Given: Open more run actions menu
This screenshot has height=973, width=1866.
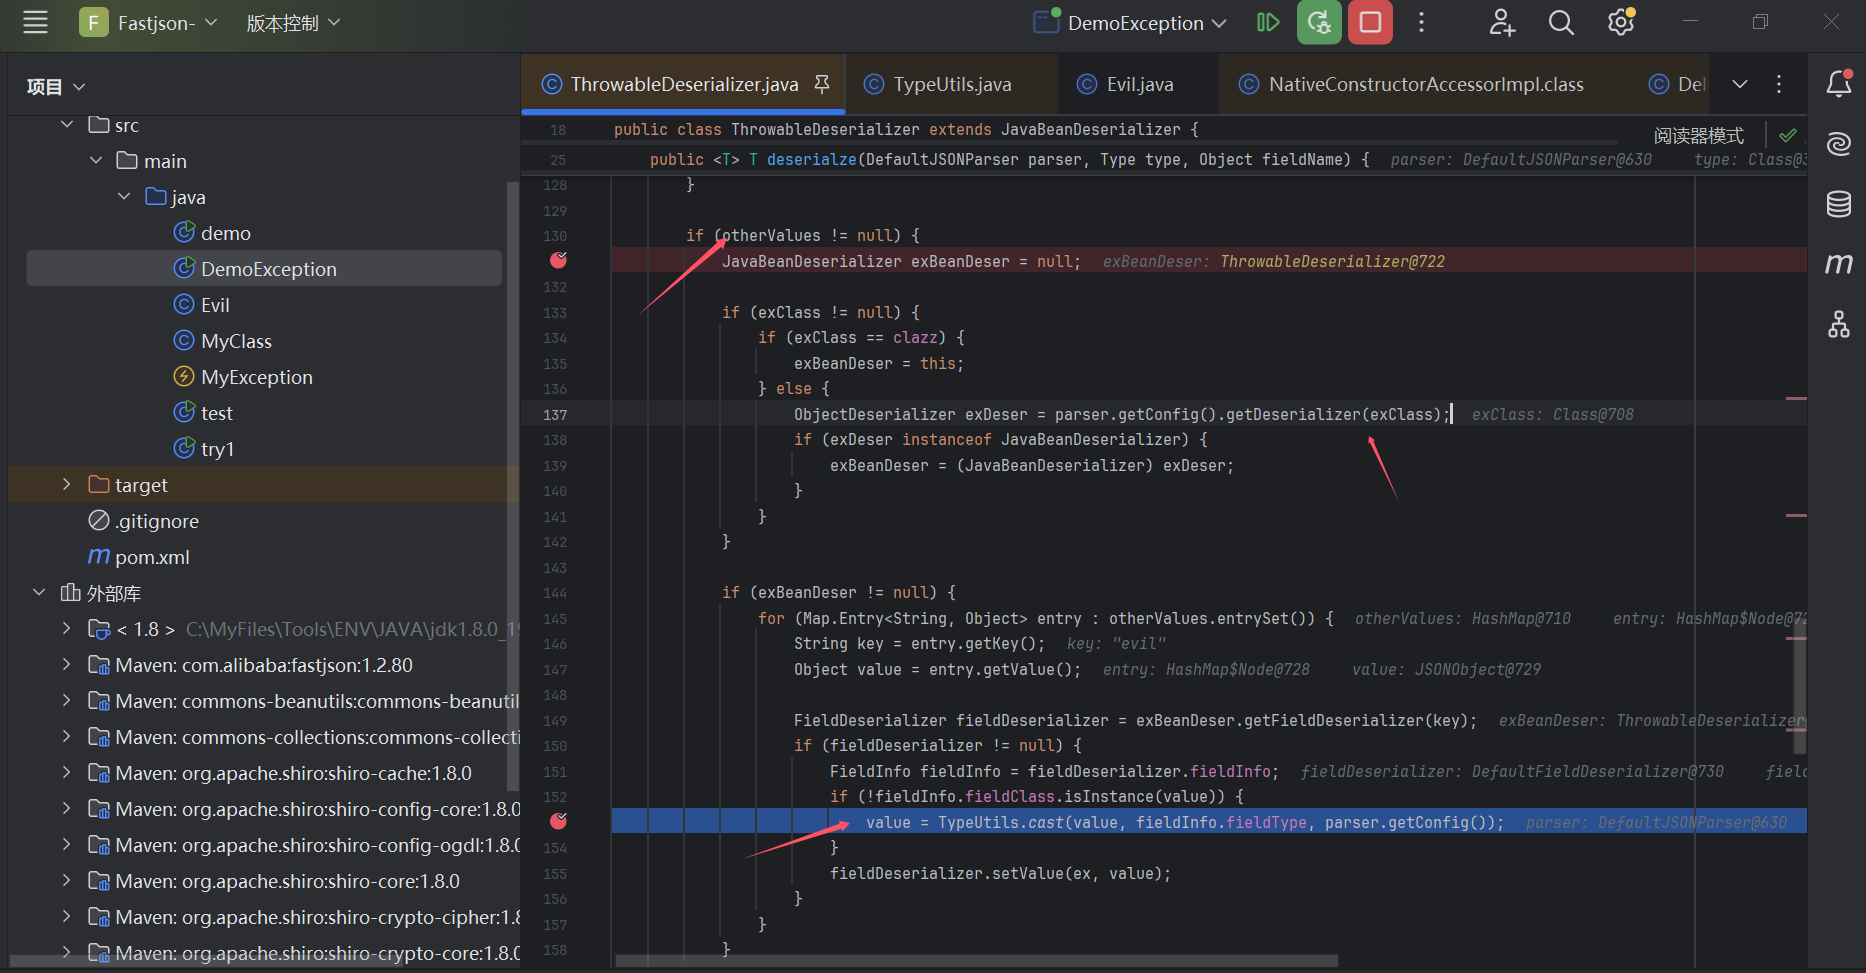Looking at the screenshot, I should [x=1421, y=22].
